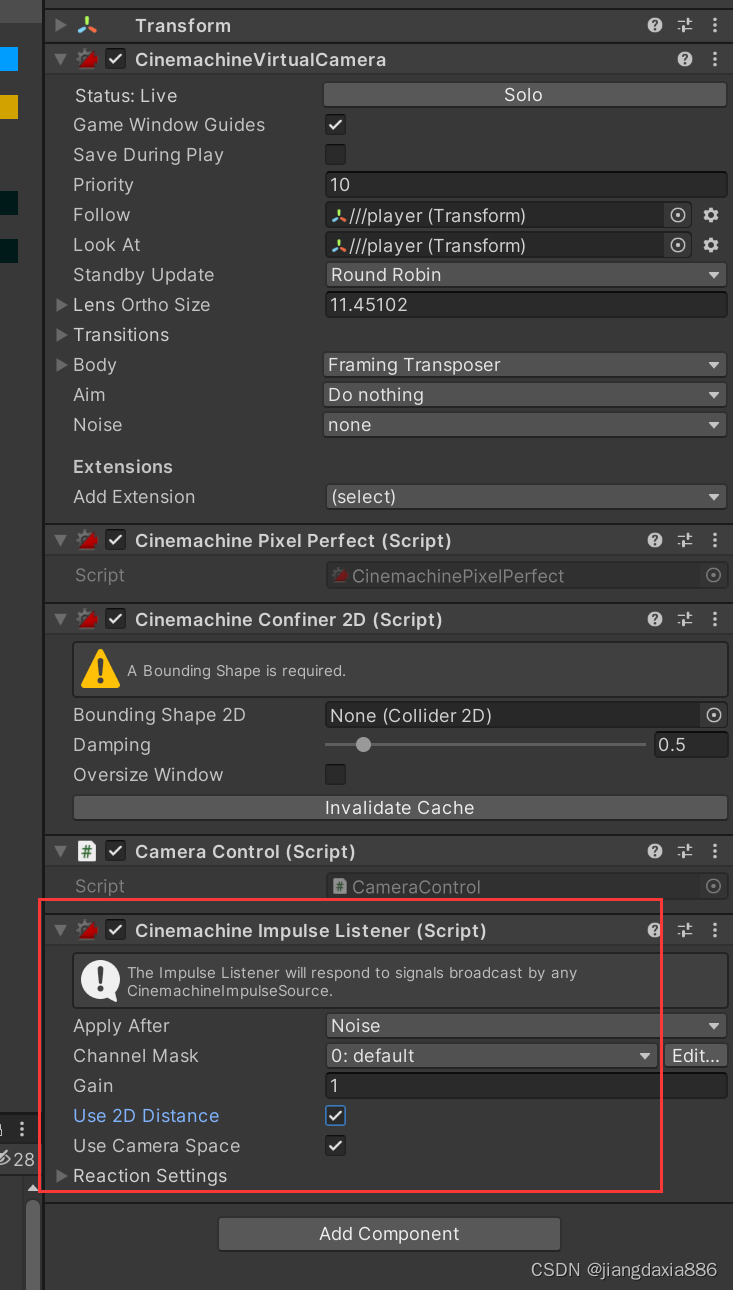The image size is (733, 1290).
Task: Open CinemachineVirtualCamera help icon
Action: 685,60
